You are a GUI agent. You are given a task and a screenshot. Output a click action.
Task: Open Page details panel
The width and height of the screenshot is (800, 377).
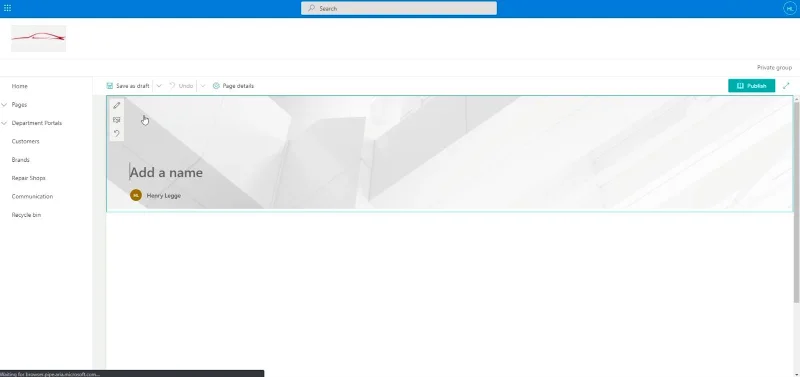[x=233, y=86]
